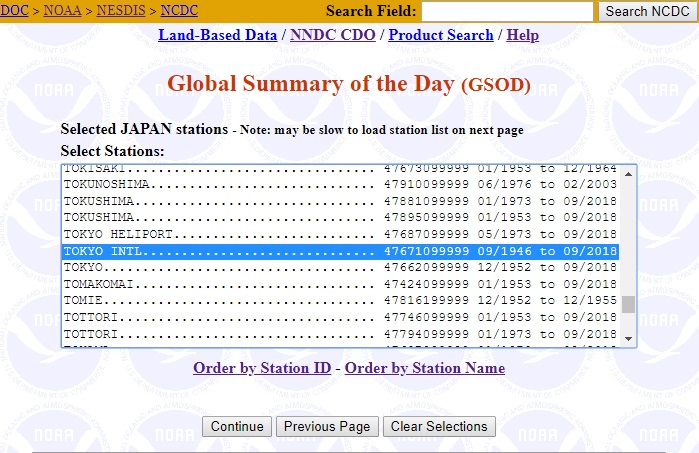This screenshot has height=453, width=699.
Task: Click the Clear Selections button
Action: (x=439, y=427)
